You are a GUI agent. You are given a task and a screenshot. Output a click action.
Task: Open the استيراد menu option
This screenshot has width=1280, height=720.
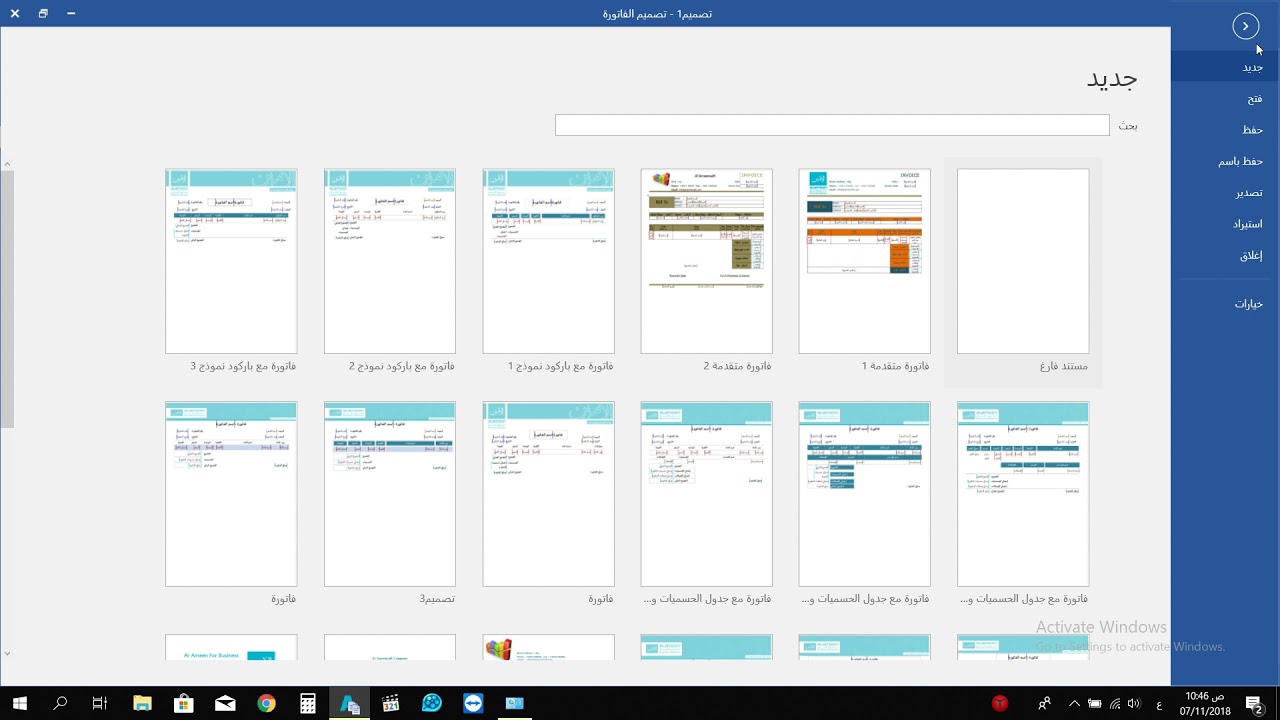click(x=1225, y=224)
